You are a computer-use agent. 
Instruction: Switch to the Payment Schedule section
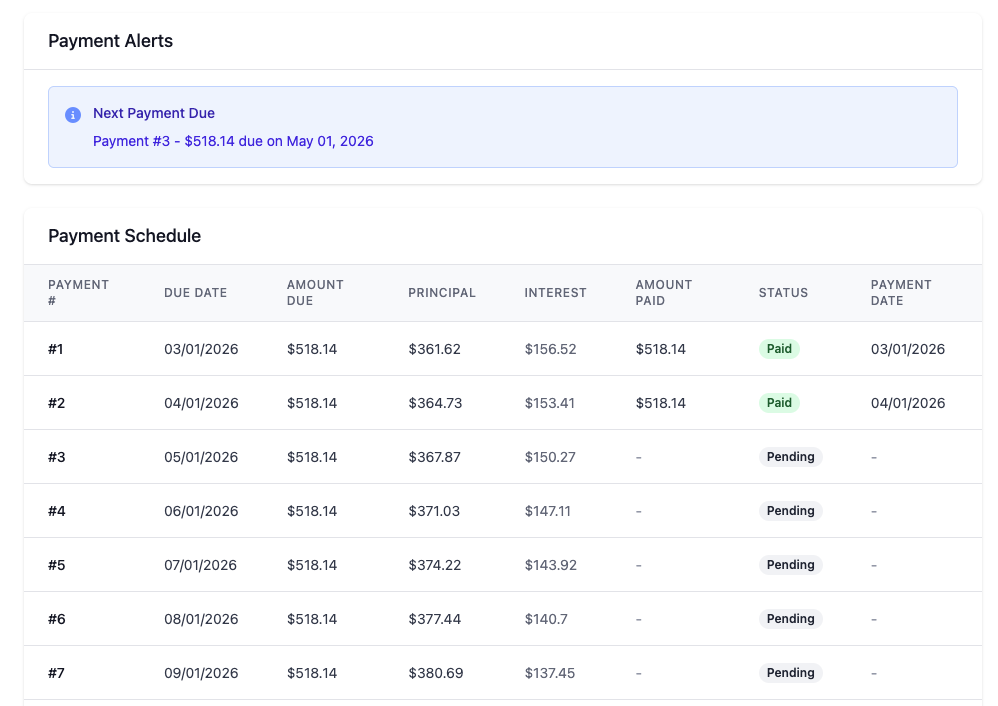tap(124, 236)
